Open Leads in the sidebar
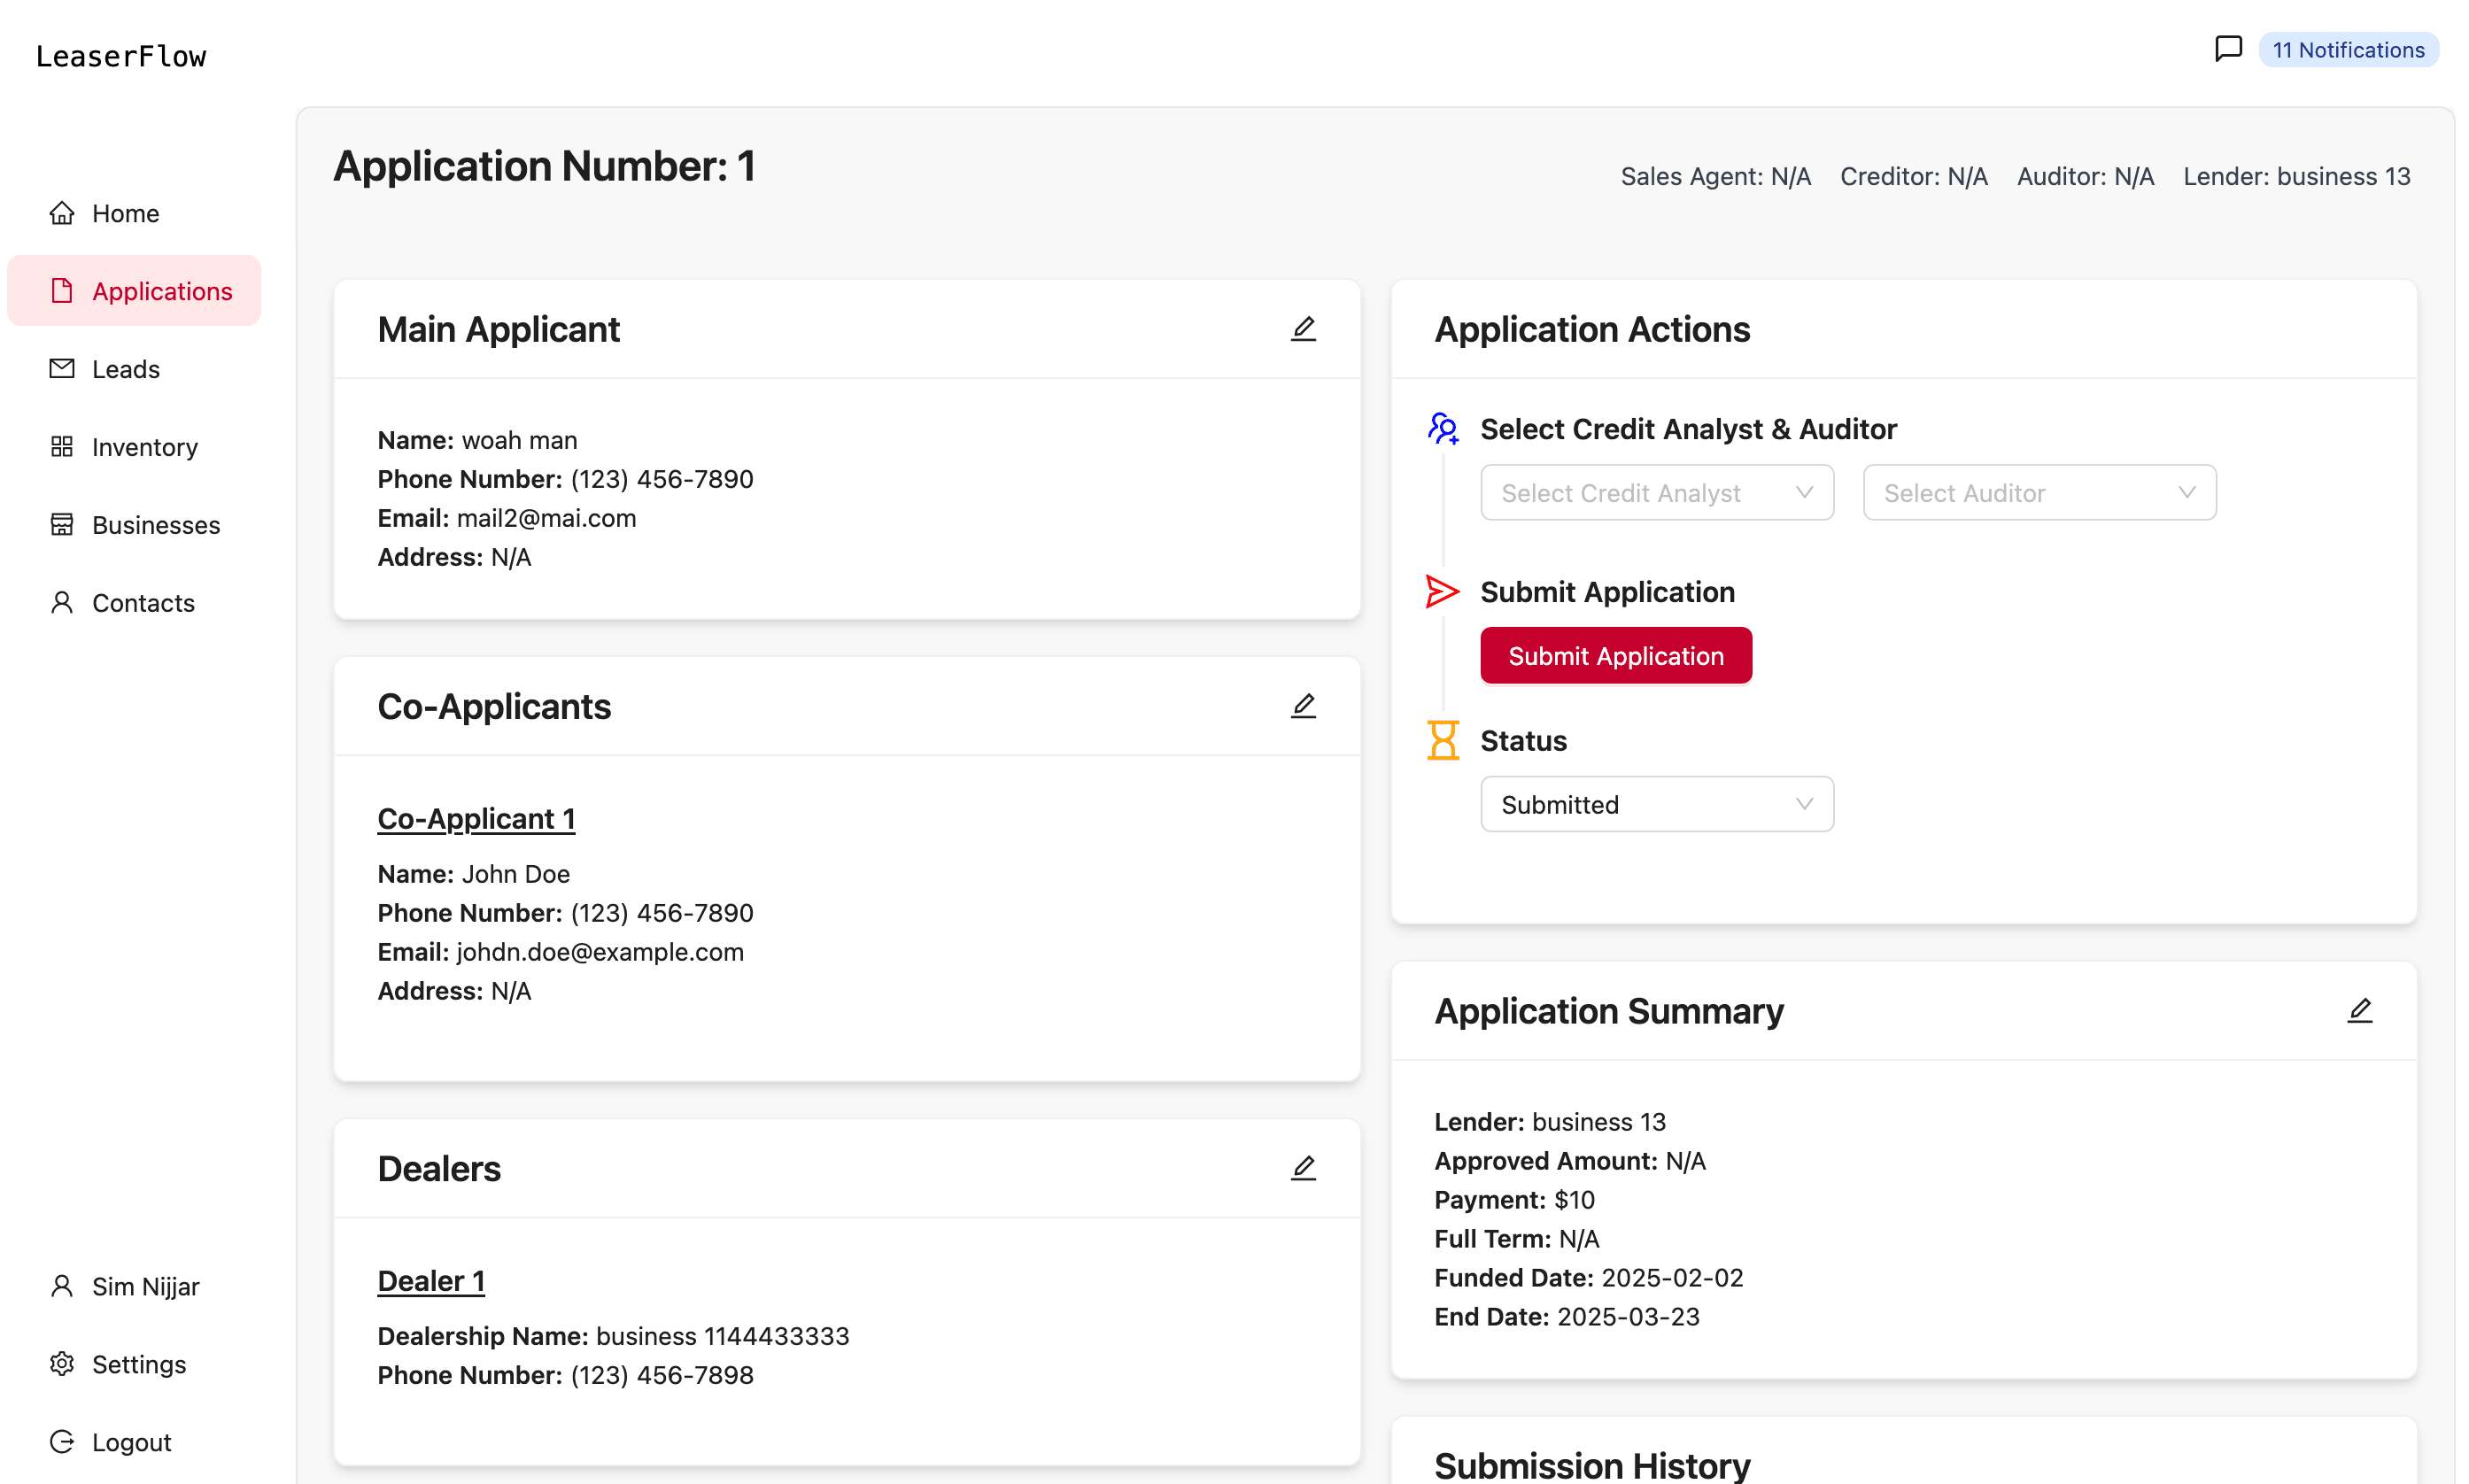The image size is (2469, 1484). tap(134, 369)
